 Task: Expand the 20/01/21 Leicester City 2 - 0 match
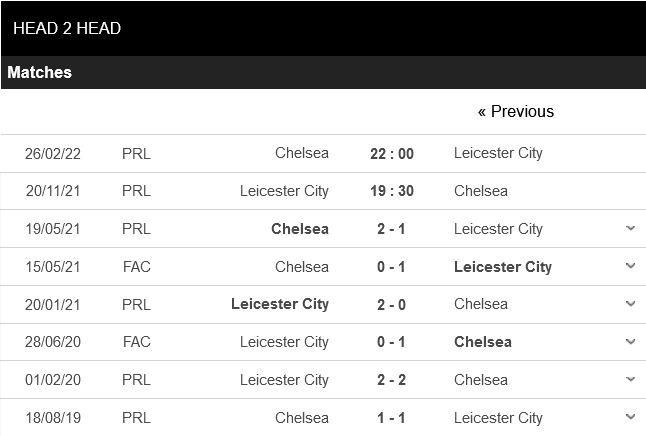click(x=630, y=304)
